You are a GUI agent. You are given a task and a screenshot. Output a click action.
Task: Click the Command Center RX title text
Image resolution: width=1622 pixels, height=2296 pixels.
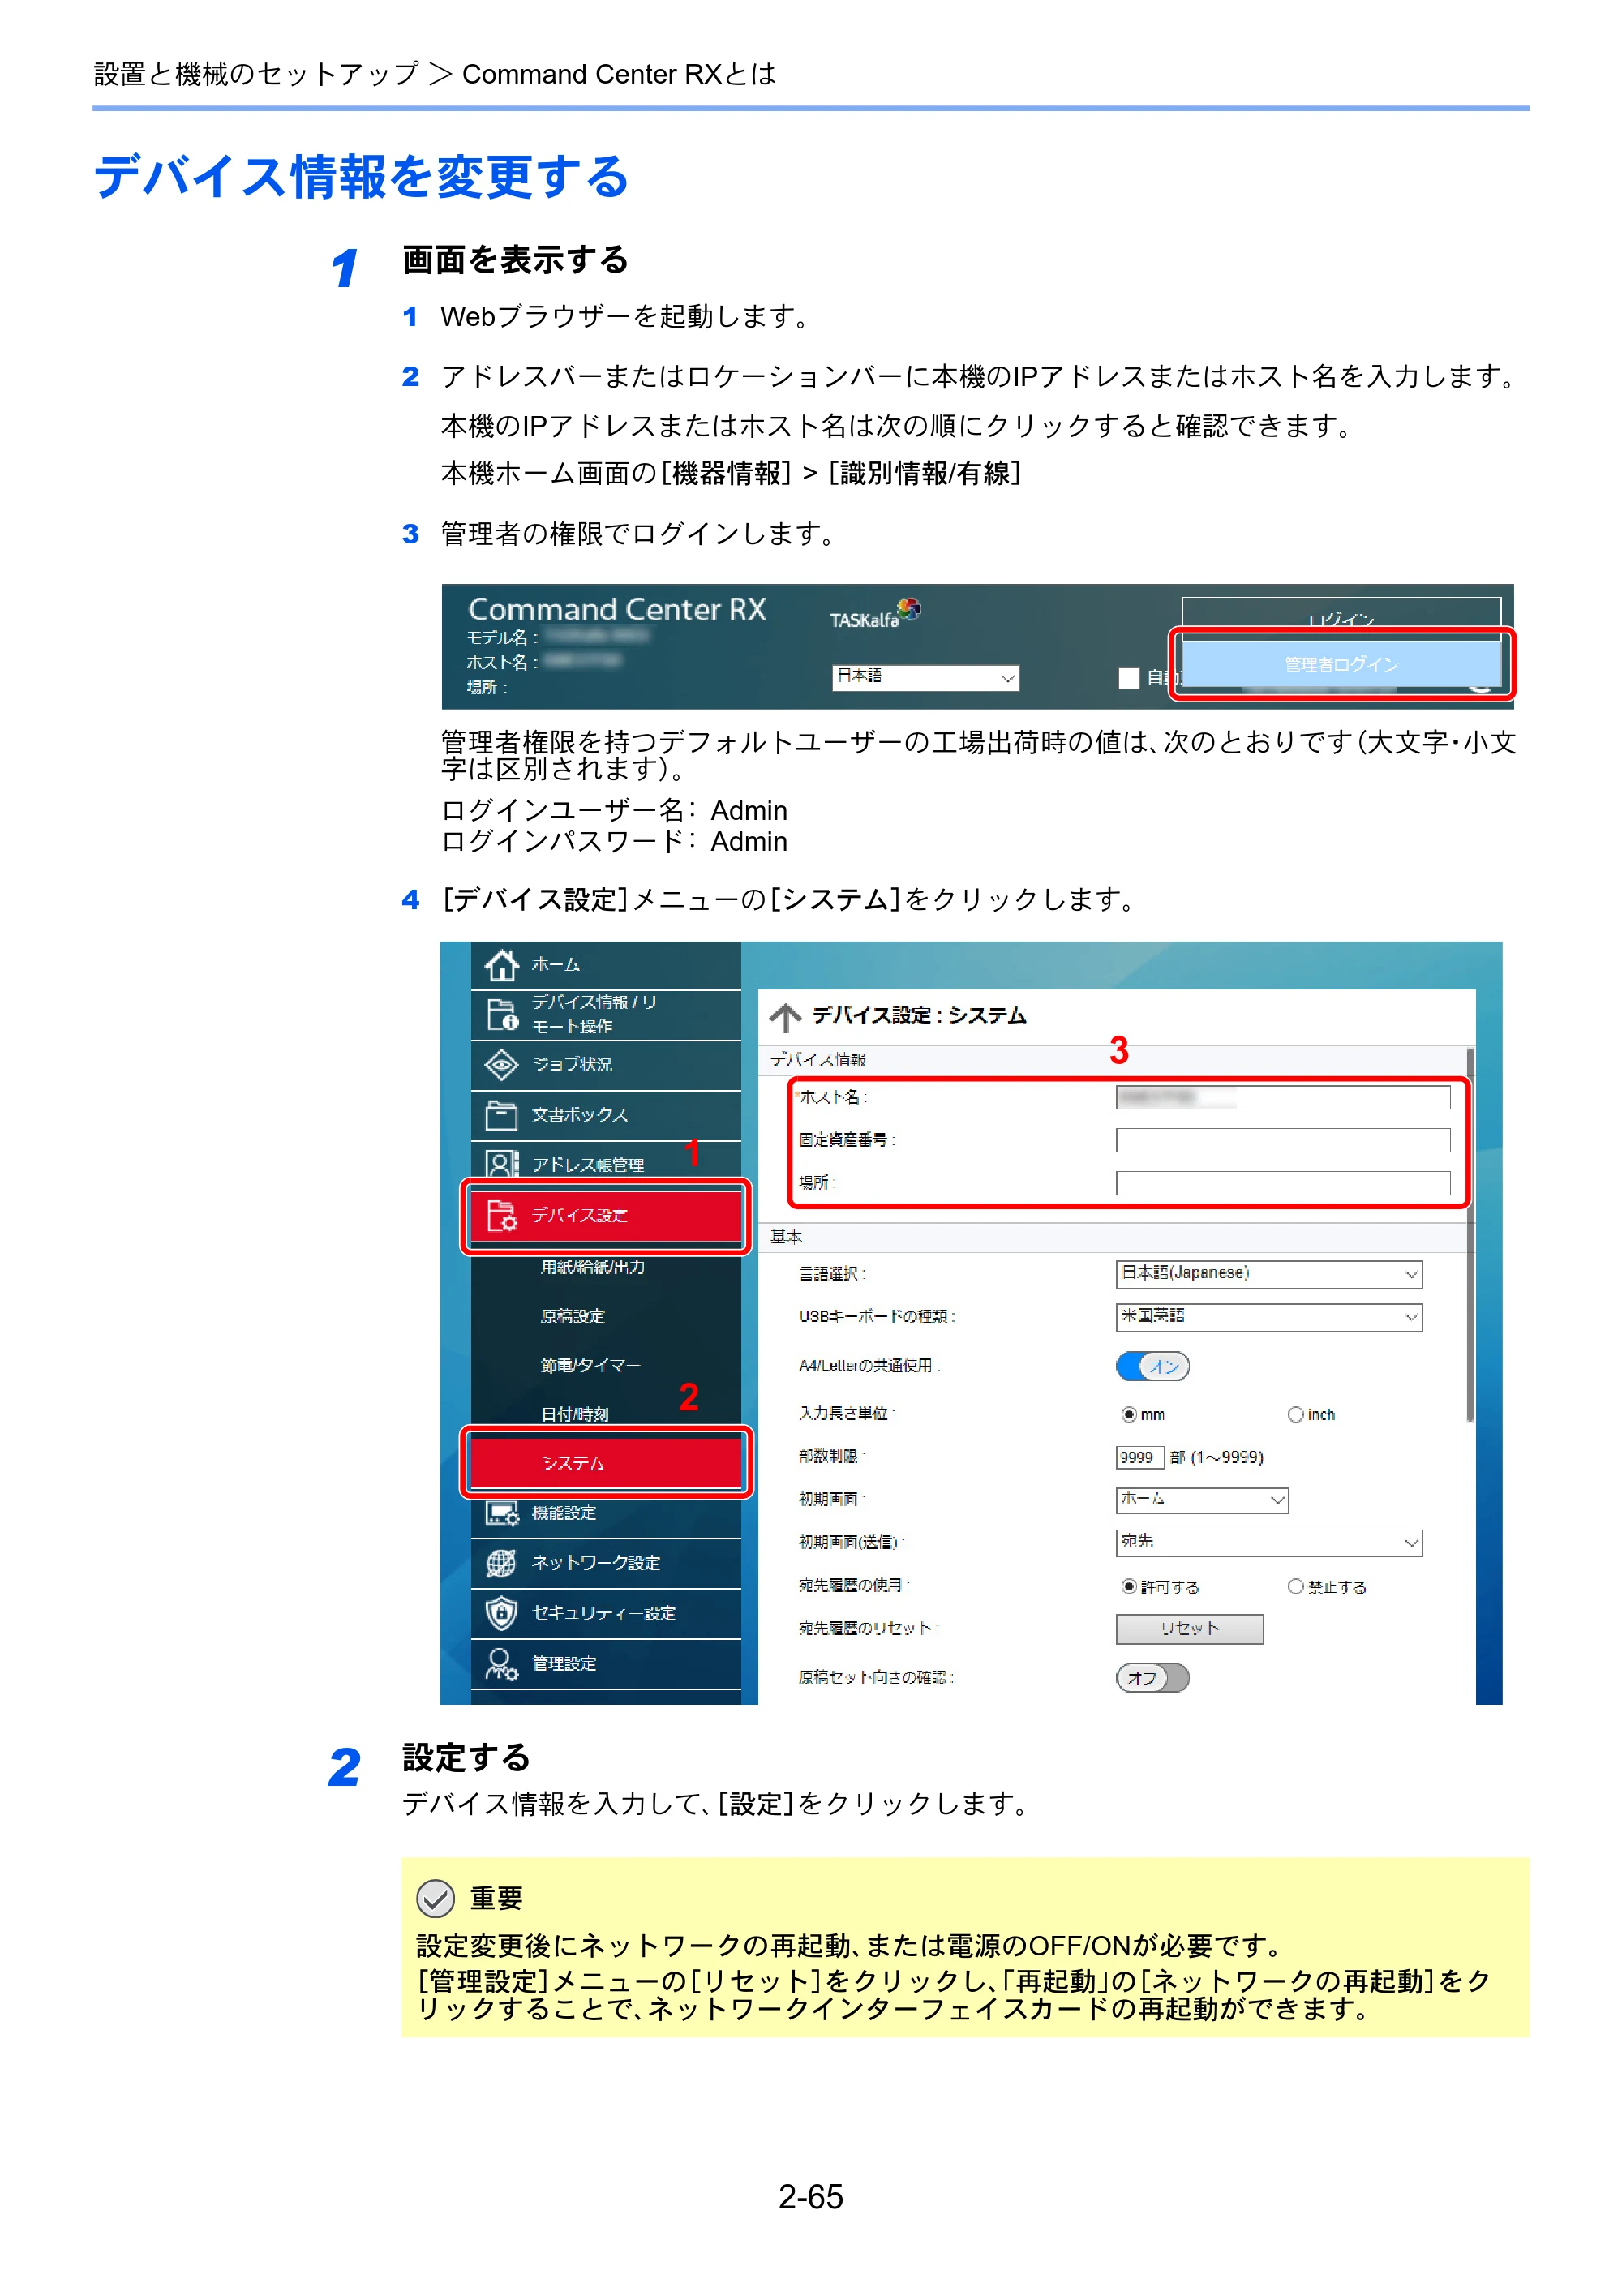(617, 609)
